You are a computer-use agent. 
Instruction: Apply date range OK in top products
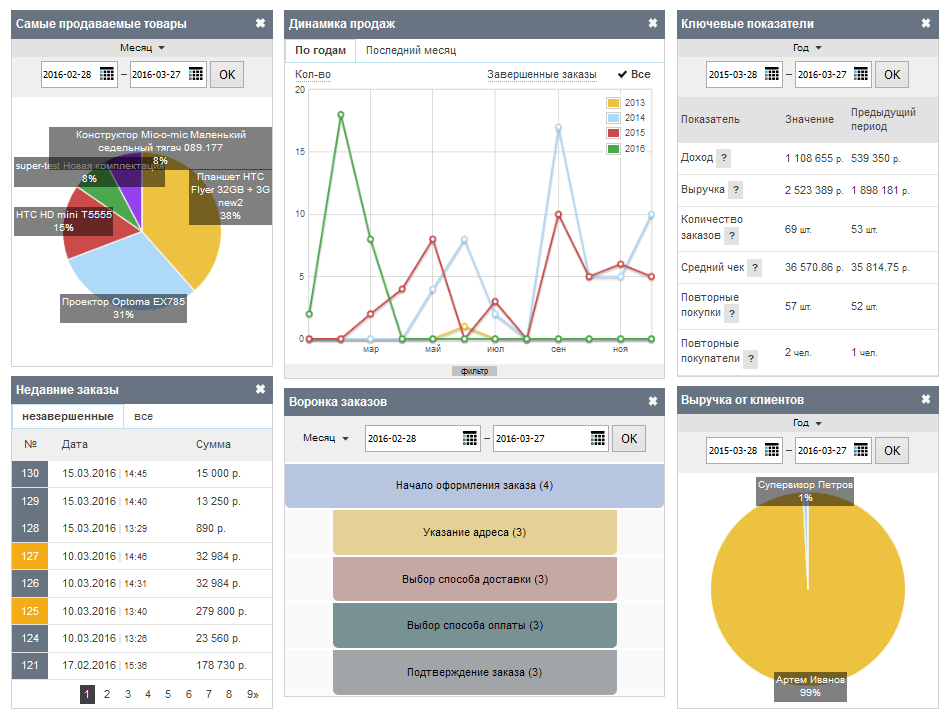point(227,75)
